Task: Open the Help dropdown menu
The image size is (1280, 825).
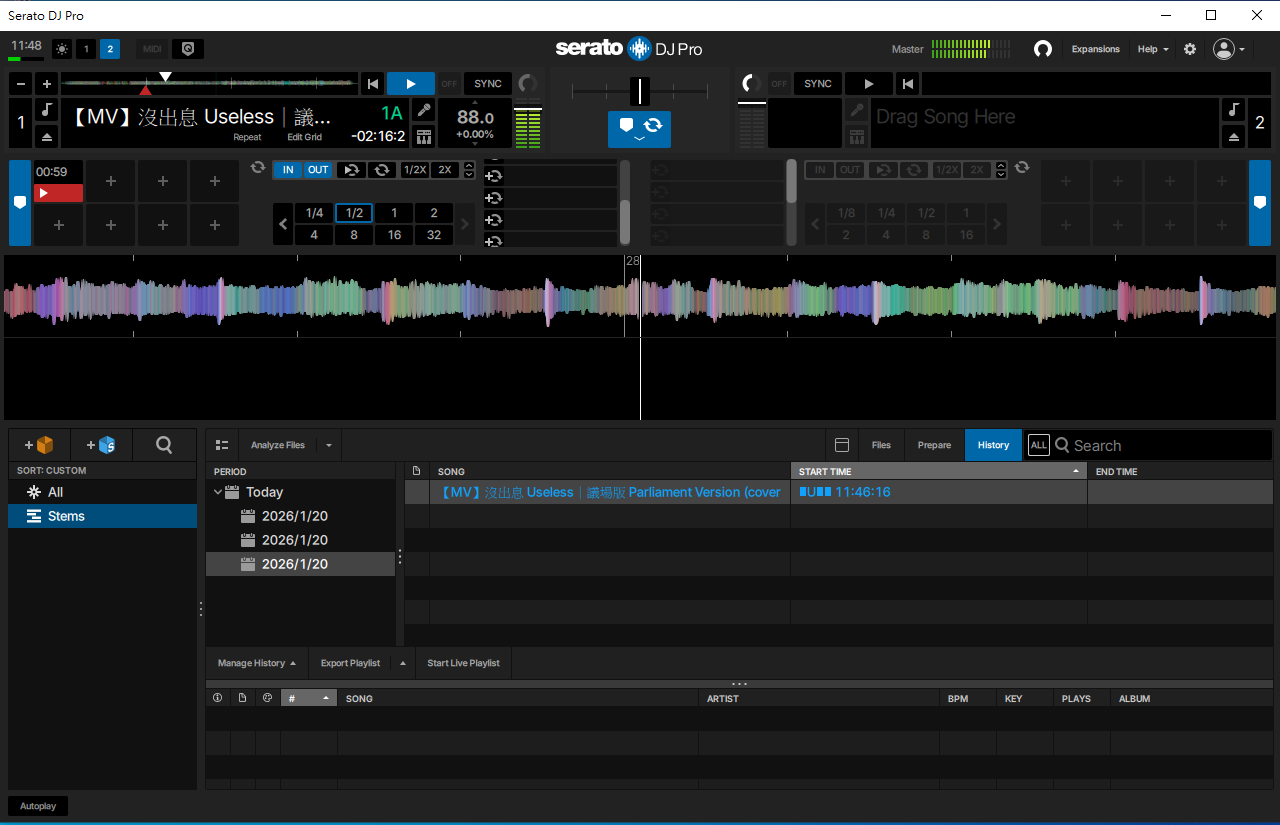Action: pyautogui.click(x=1152, y=49)
